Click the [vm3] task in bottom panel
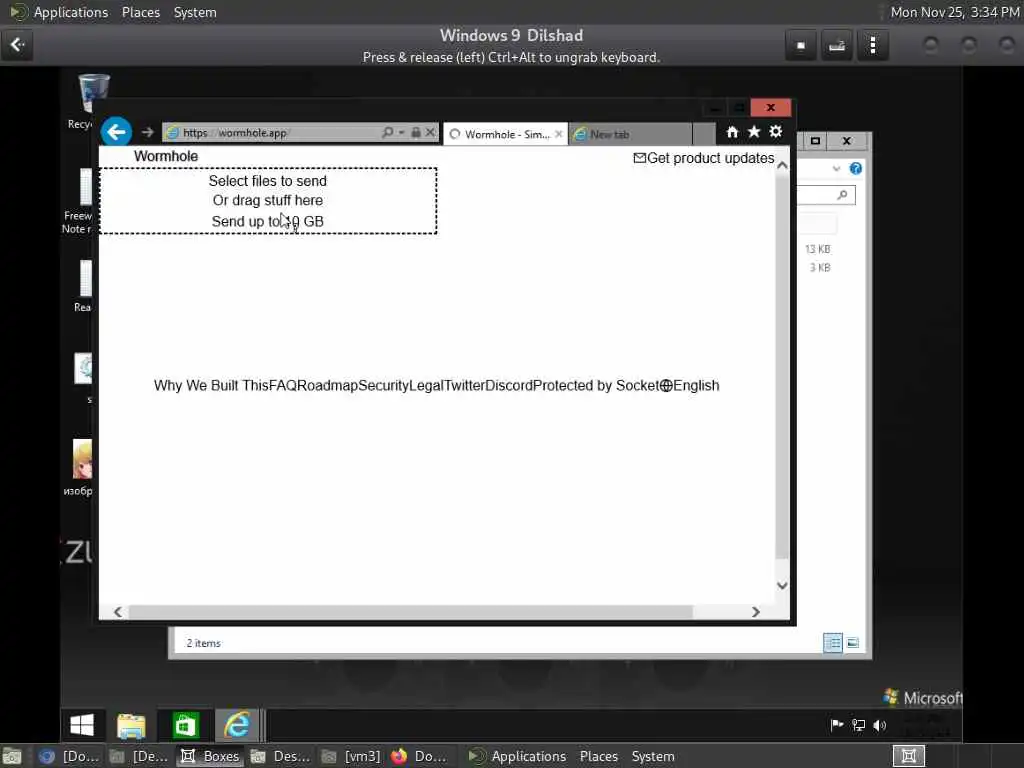 pyautogui.click(x=351, y=756)
